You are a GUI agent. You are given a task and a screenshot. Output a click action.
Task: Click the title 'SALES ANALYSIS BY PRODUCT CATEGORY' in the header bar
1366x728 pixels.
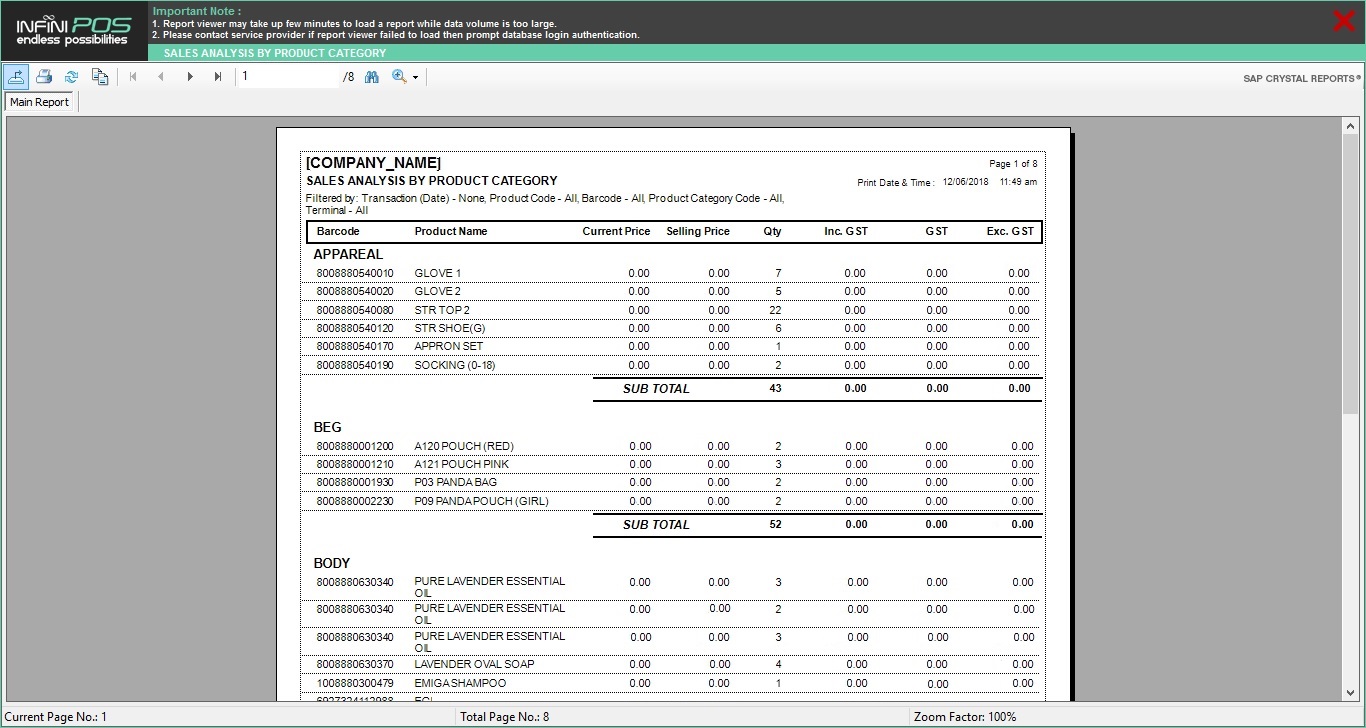coord(275,53)
